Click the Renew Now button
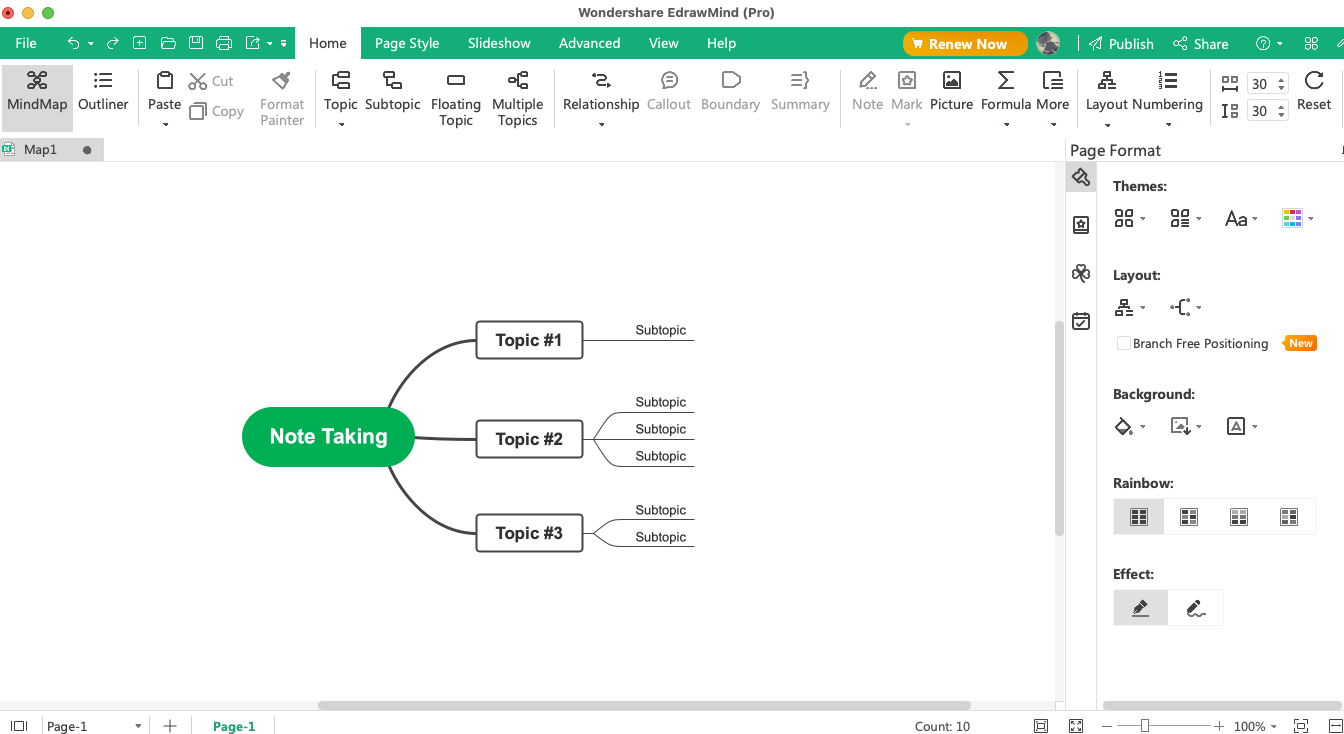The height and width of the screenshot is (734, 1344). pos(965,44)
